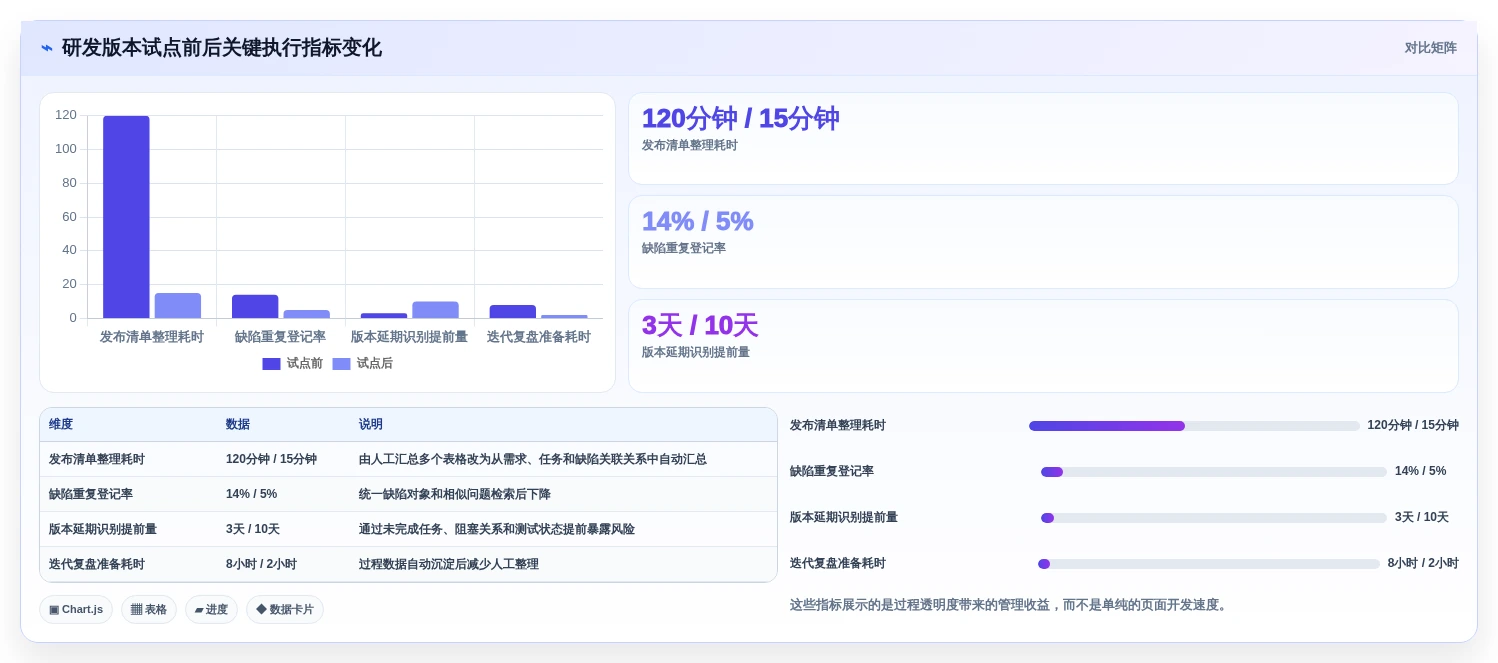Click description 过程数据自动沉淀后减少人工整理

449,565
